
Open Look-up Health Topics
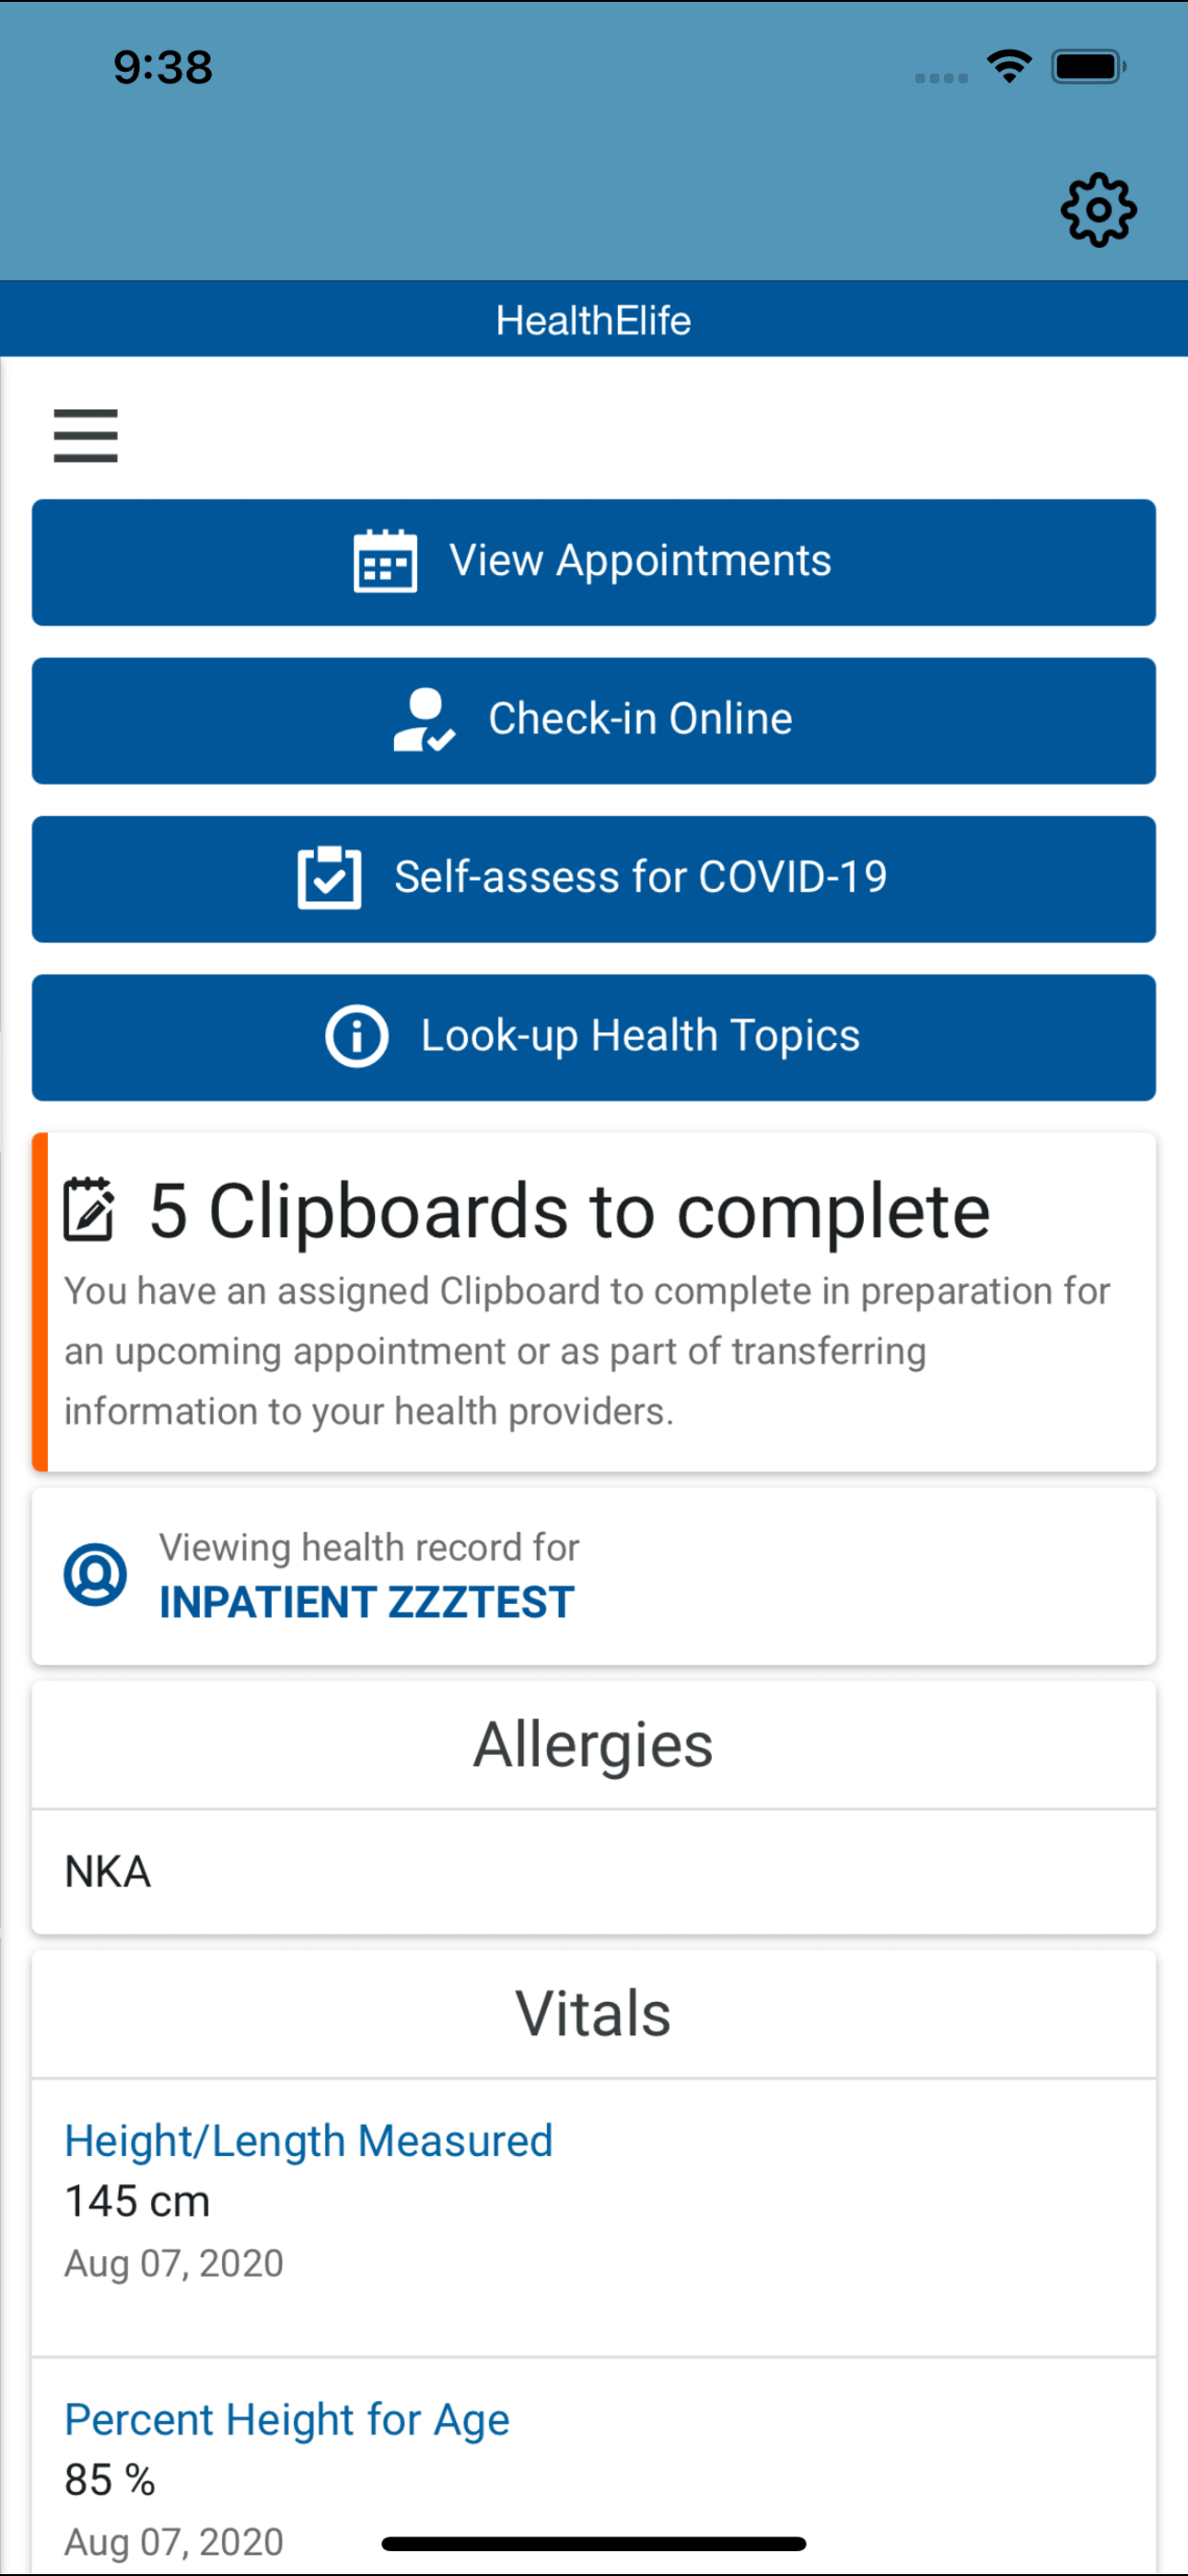(x=594, y=1036)
